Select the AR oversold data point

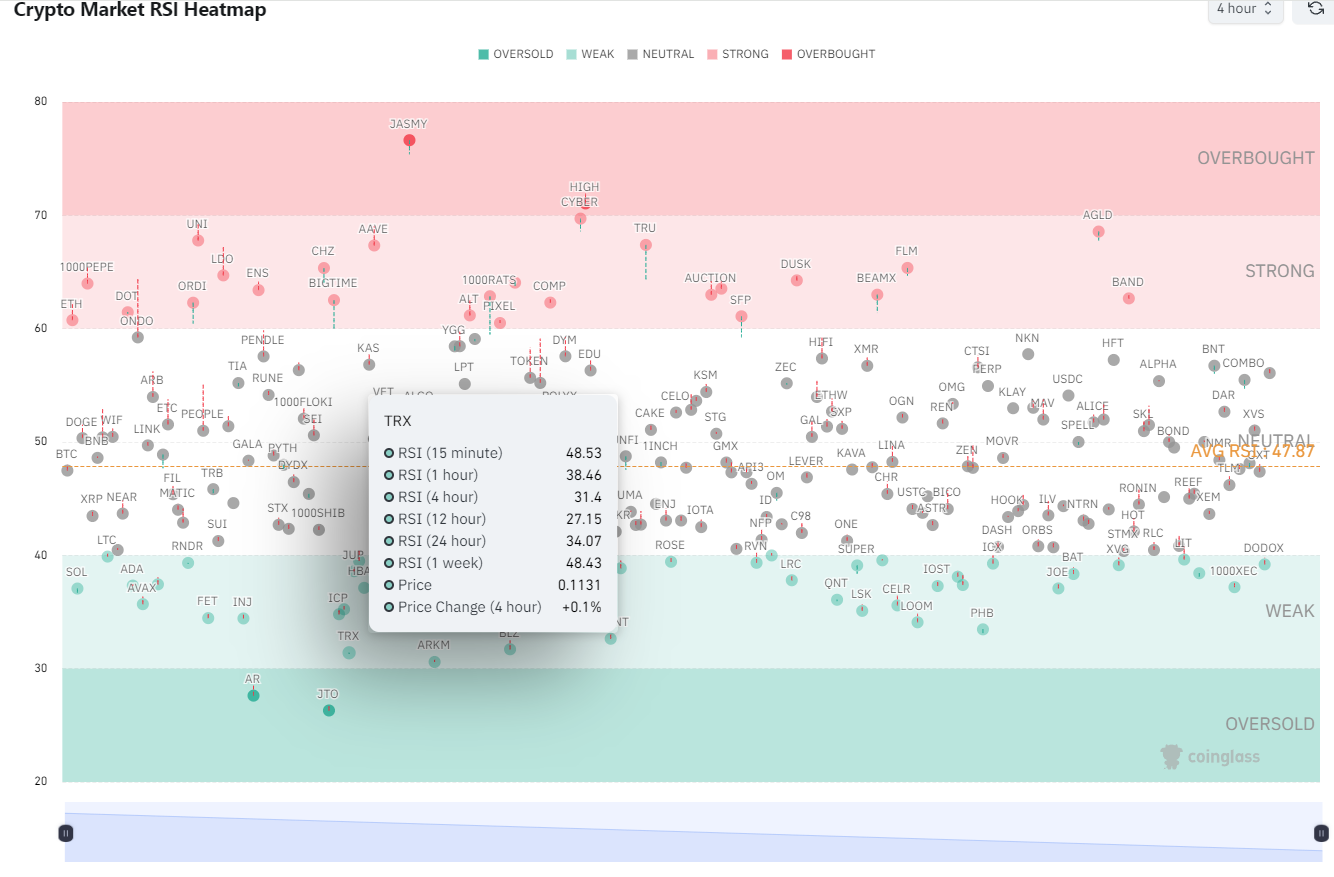tap(253, 696)
